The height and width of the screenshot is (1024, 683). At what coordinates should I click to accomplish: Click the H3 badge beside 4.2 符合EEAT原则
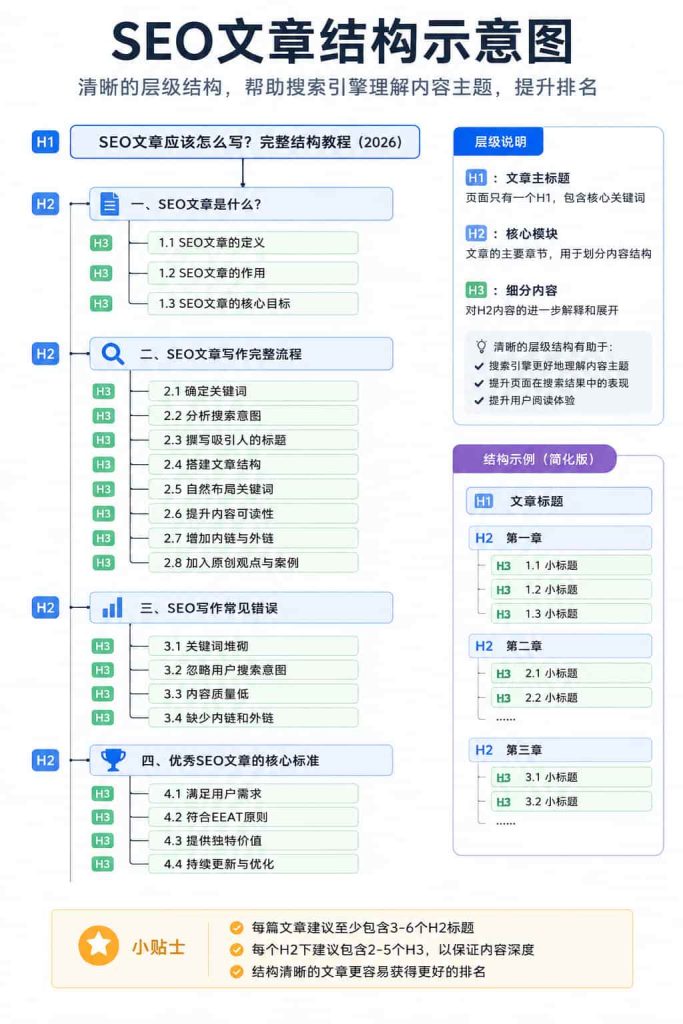click(103, 817)
